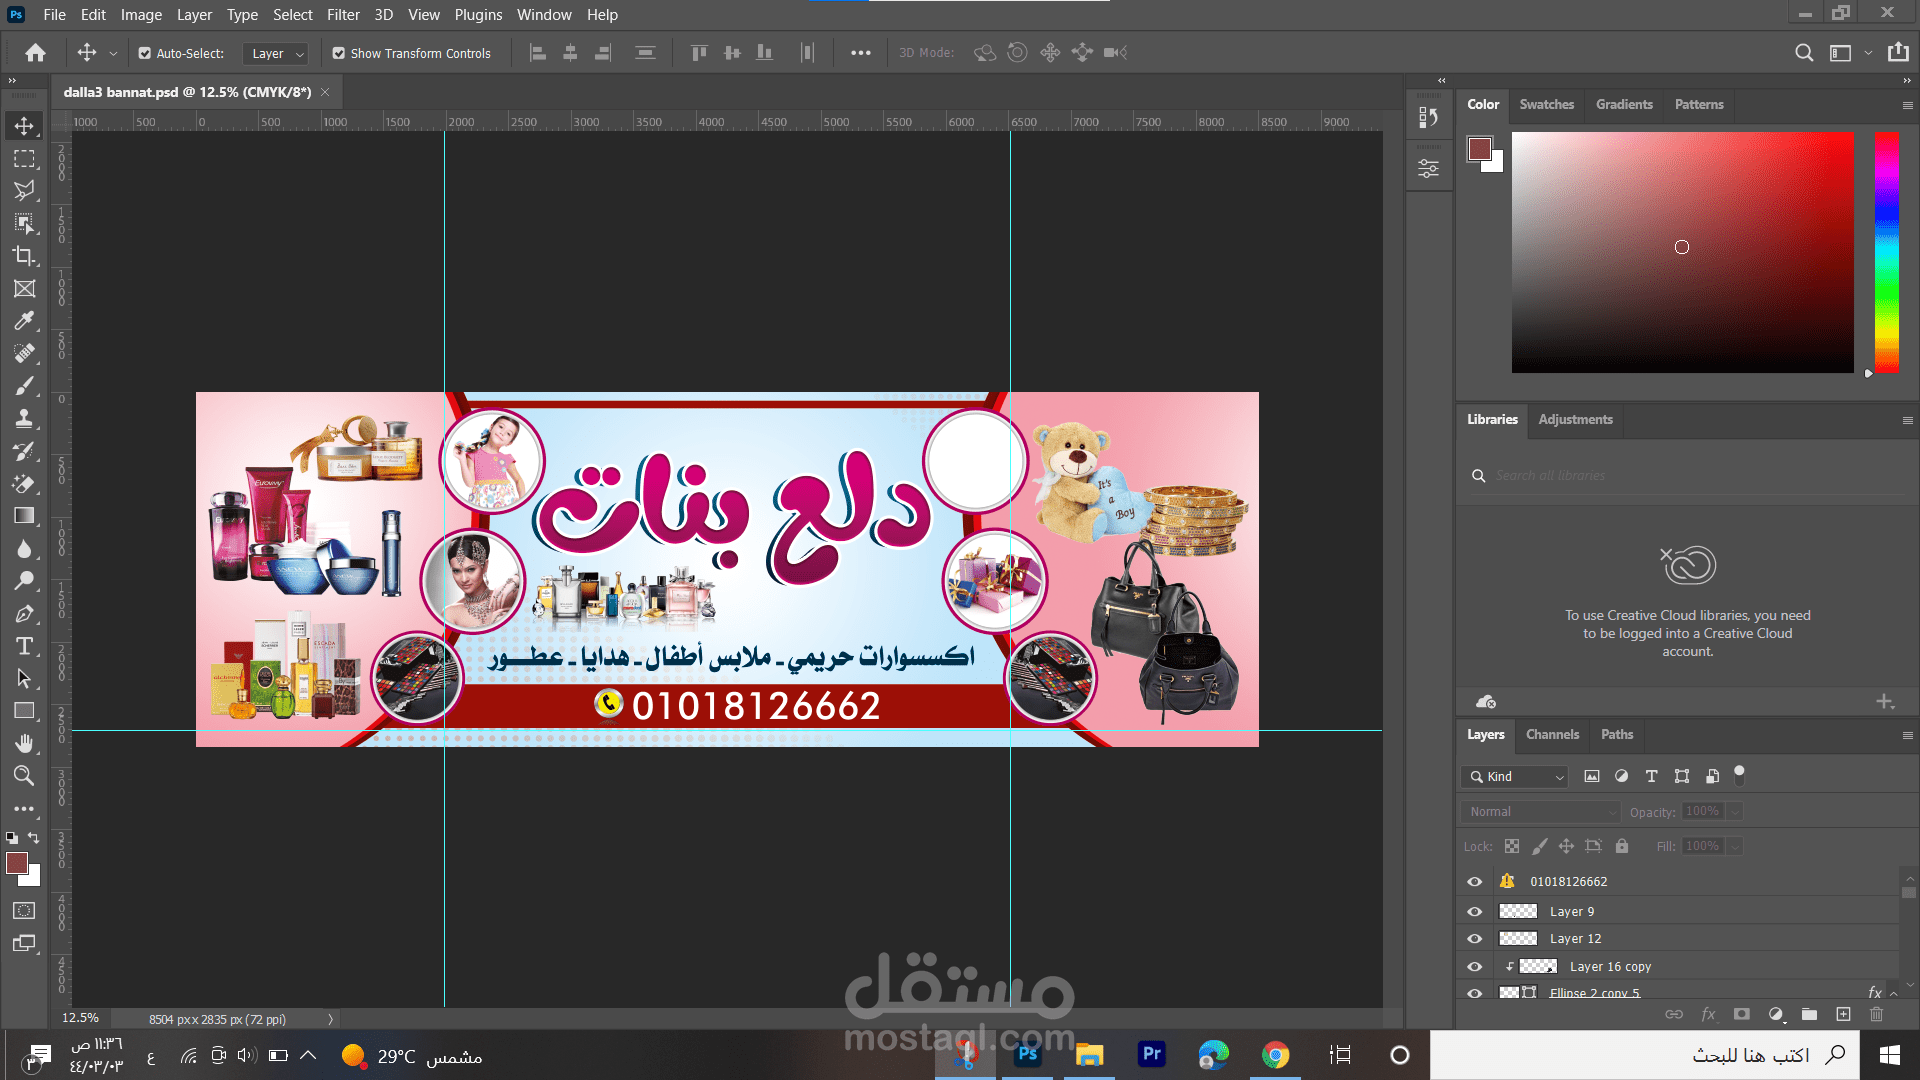Select the Zoom tool
This screenshot has height=1080, width=1920.
click(25, 775)
